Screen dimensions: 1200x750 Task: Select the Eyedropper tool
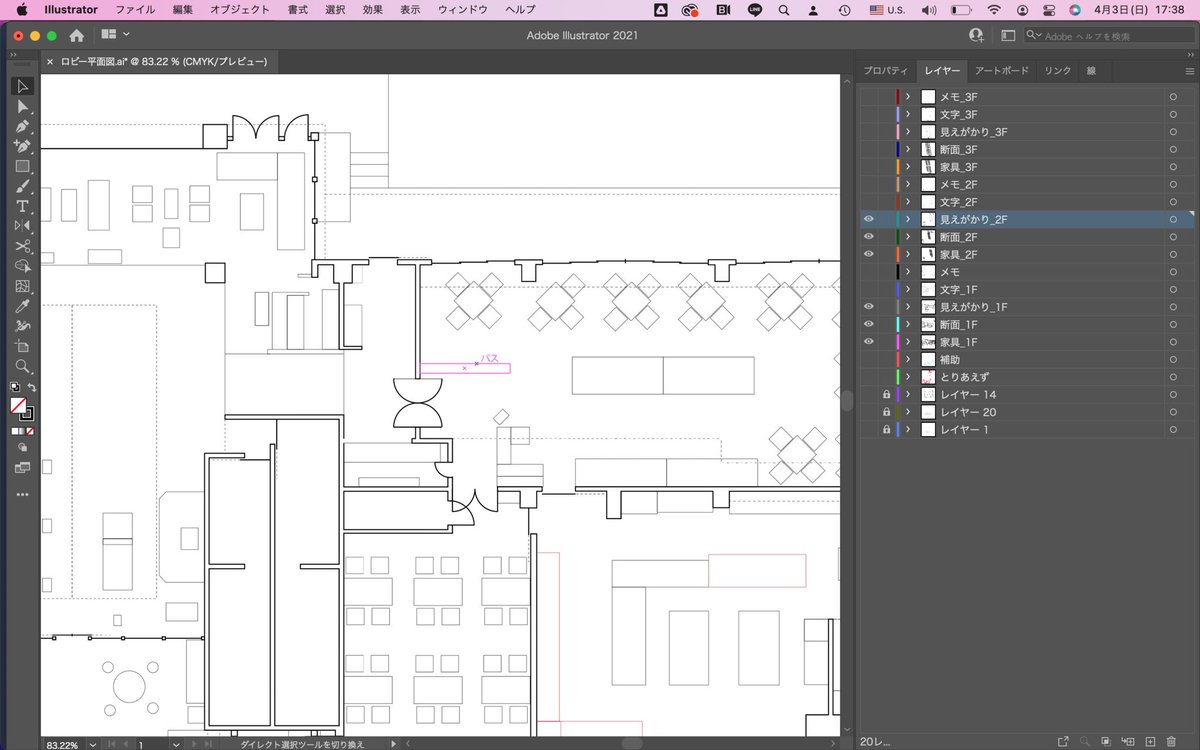[x=22, y=306]
